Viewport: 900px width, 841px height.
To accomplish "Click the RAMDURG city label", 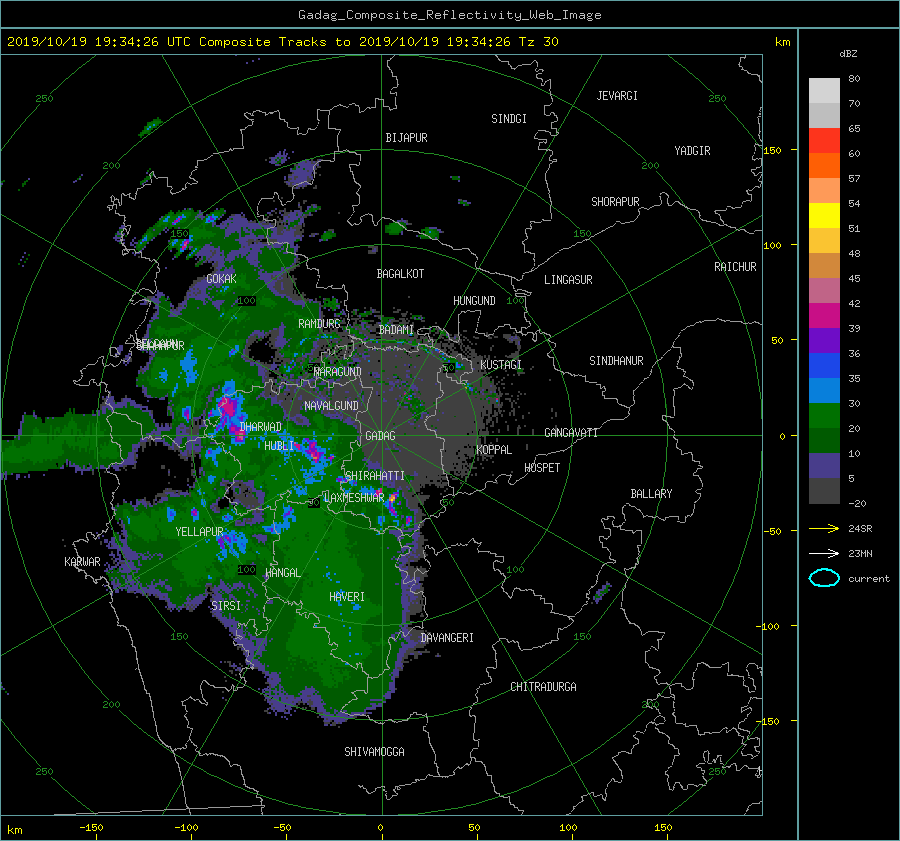I will (x=319, y=324).
